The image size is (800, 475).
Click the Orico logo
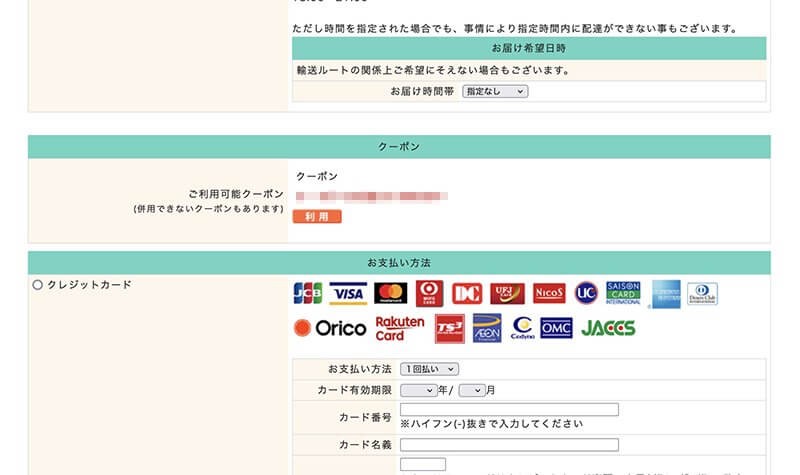tap(330, 328)
